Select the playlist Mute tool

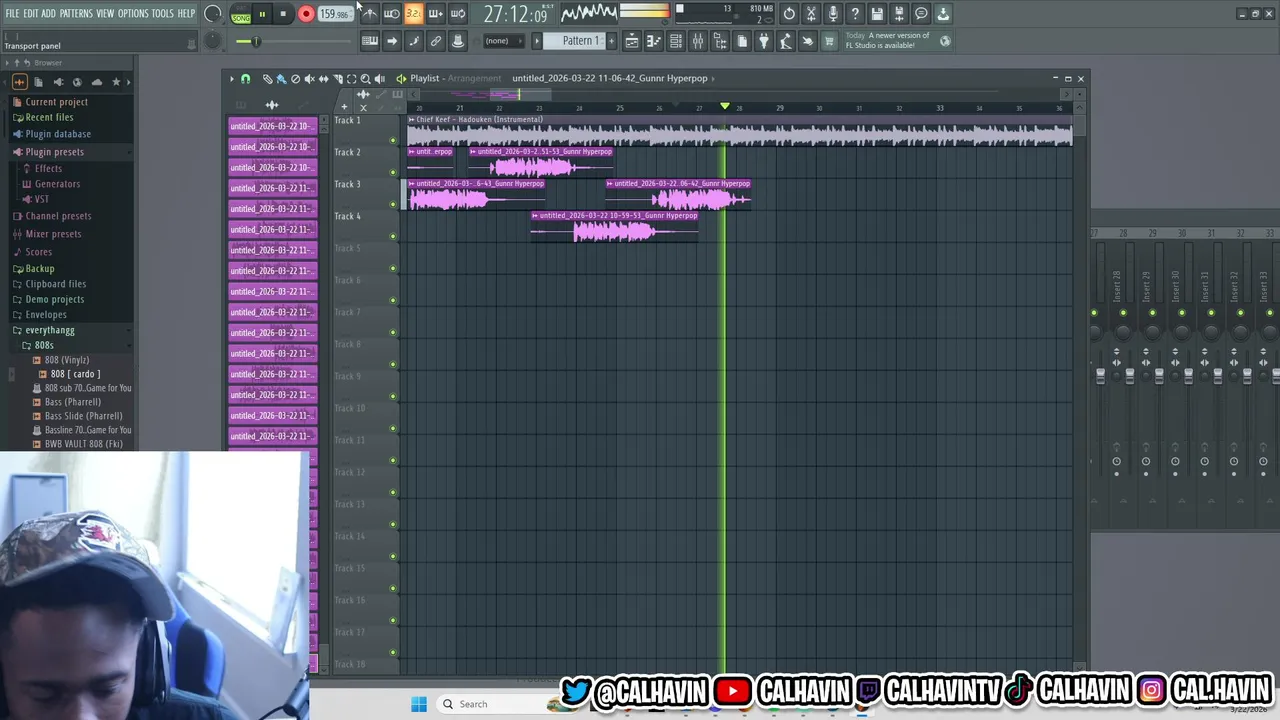click(309, 78)
